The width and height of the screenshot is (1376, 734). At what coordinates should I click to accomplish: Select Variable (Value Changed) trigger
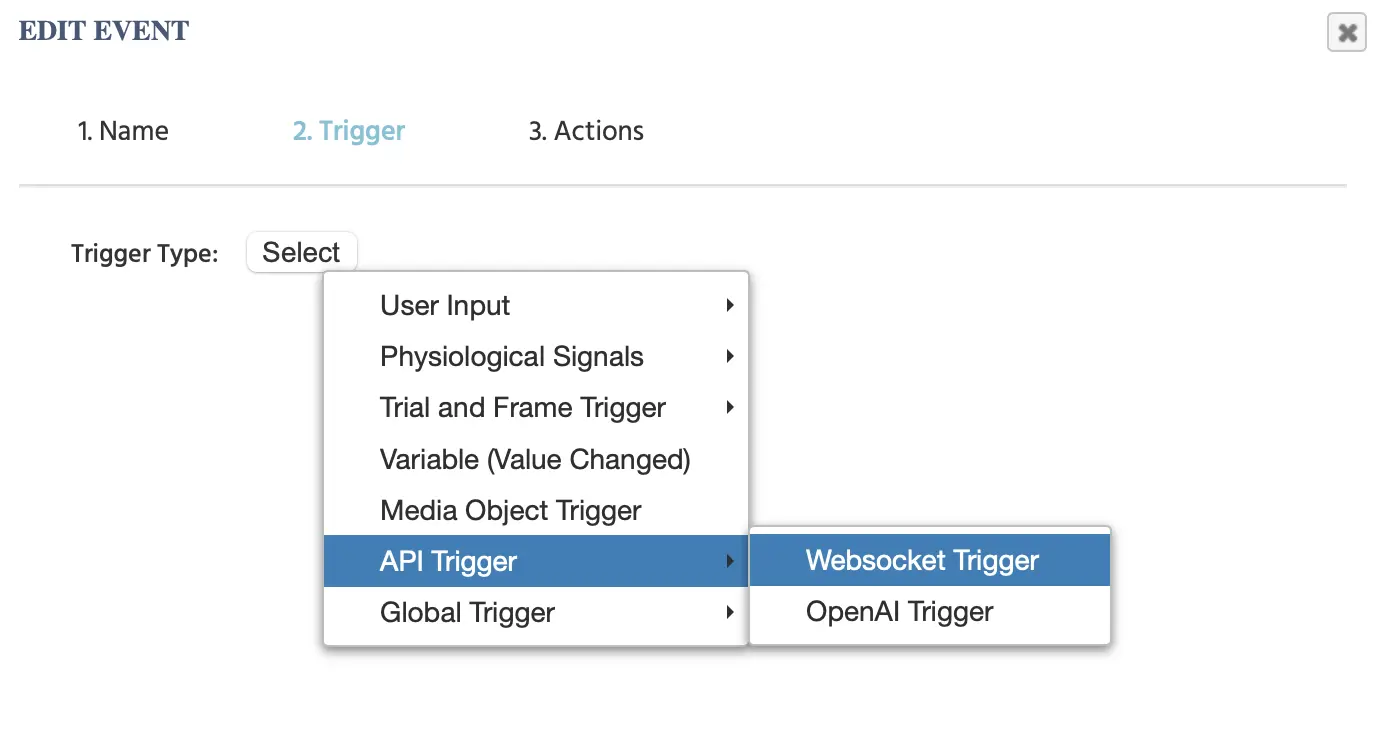click(535, 460)
